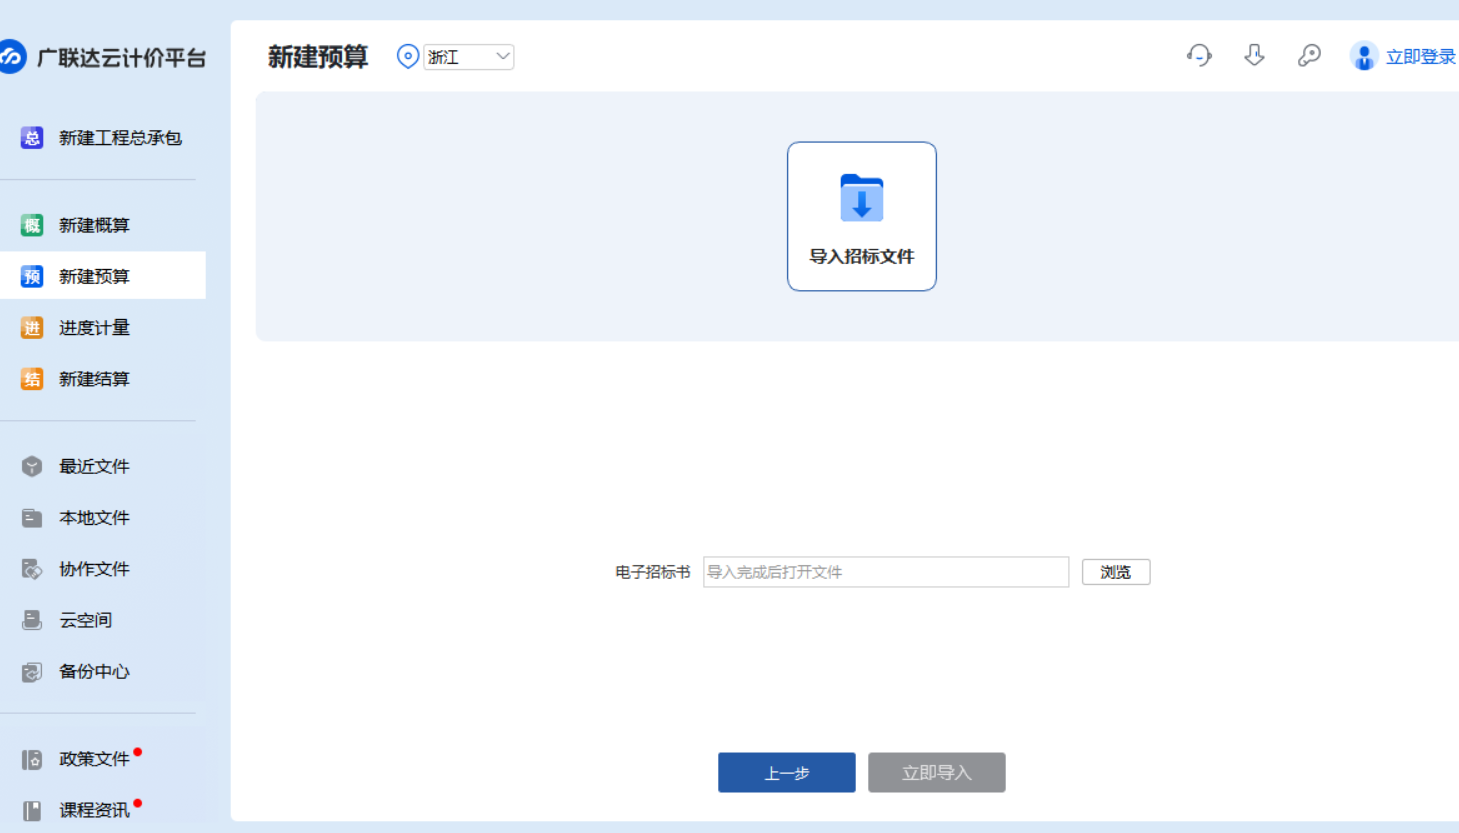
Task: Open the customer service headset icon
Action: coord(1199,56)
